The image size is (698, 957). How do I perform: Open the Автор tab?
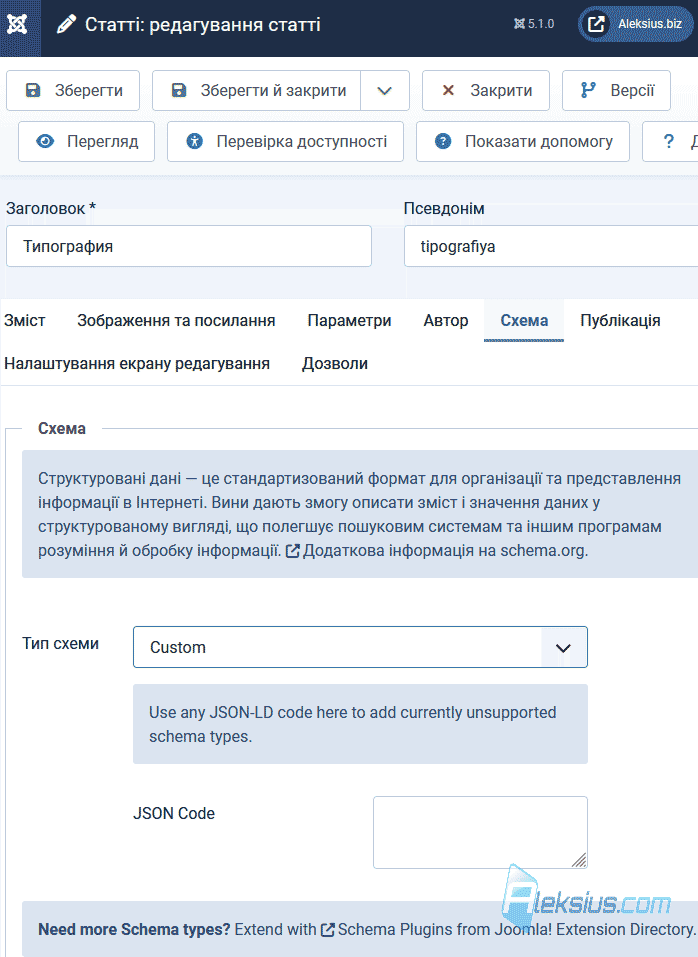tap(446, 320)
